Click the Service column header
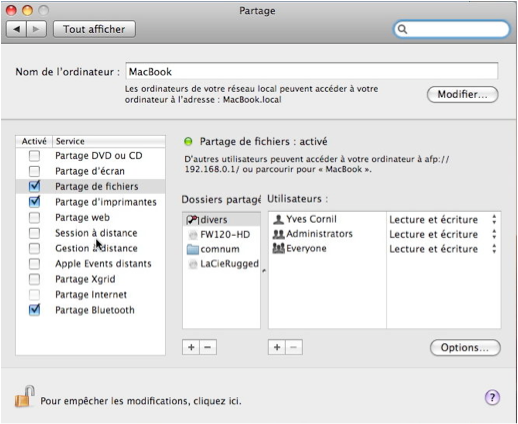 pos(109,141)
